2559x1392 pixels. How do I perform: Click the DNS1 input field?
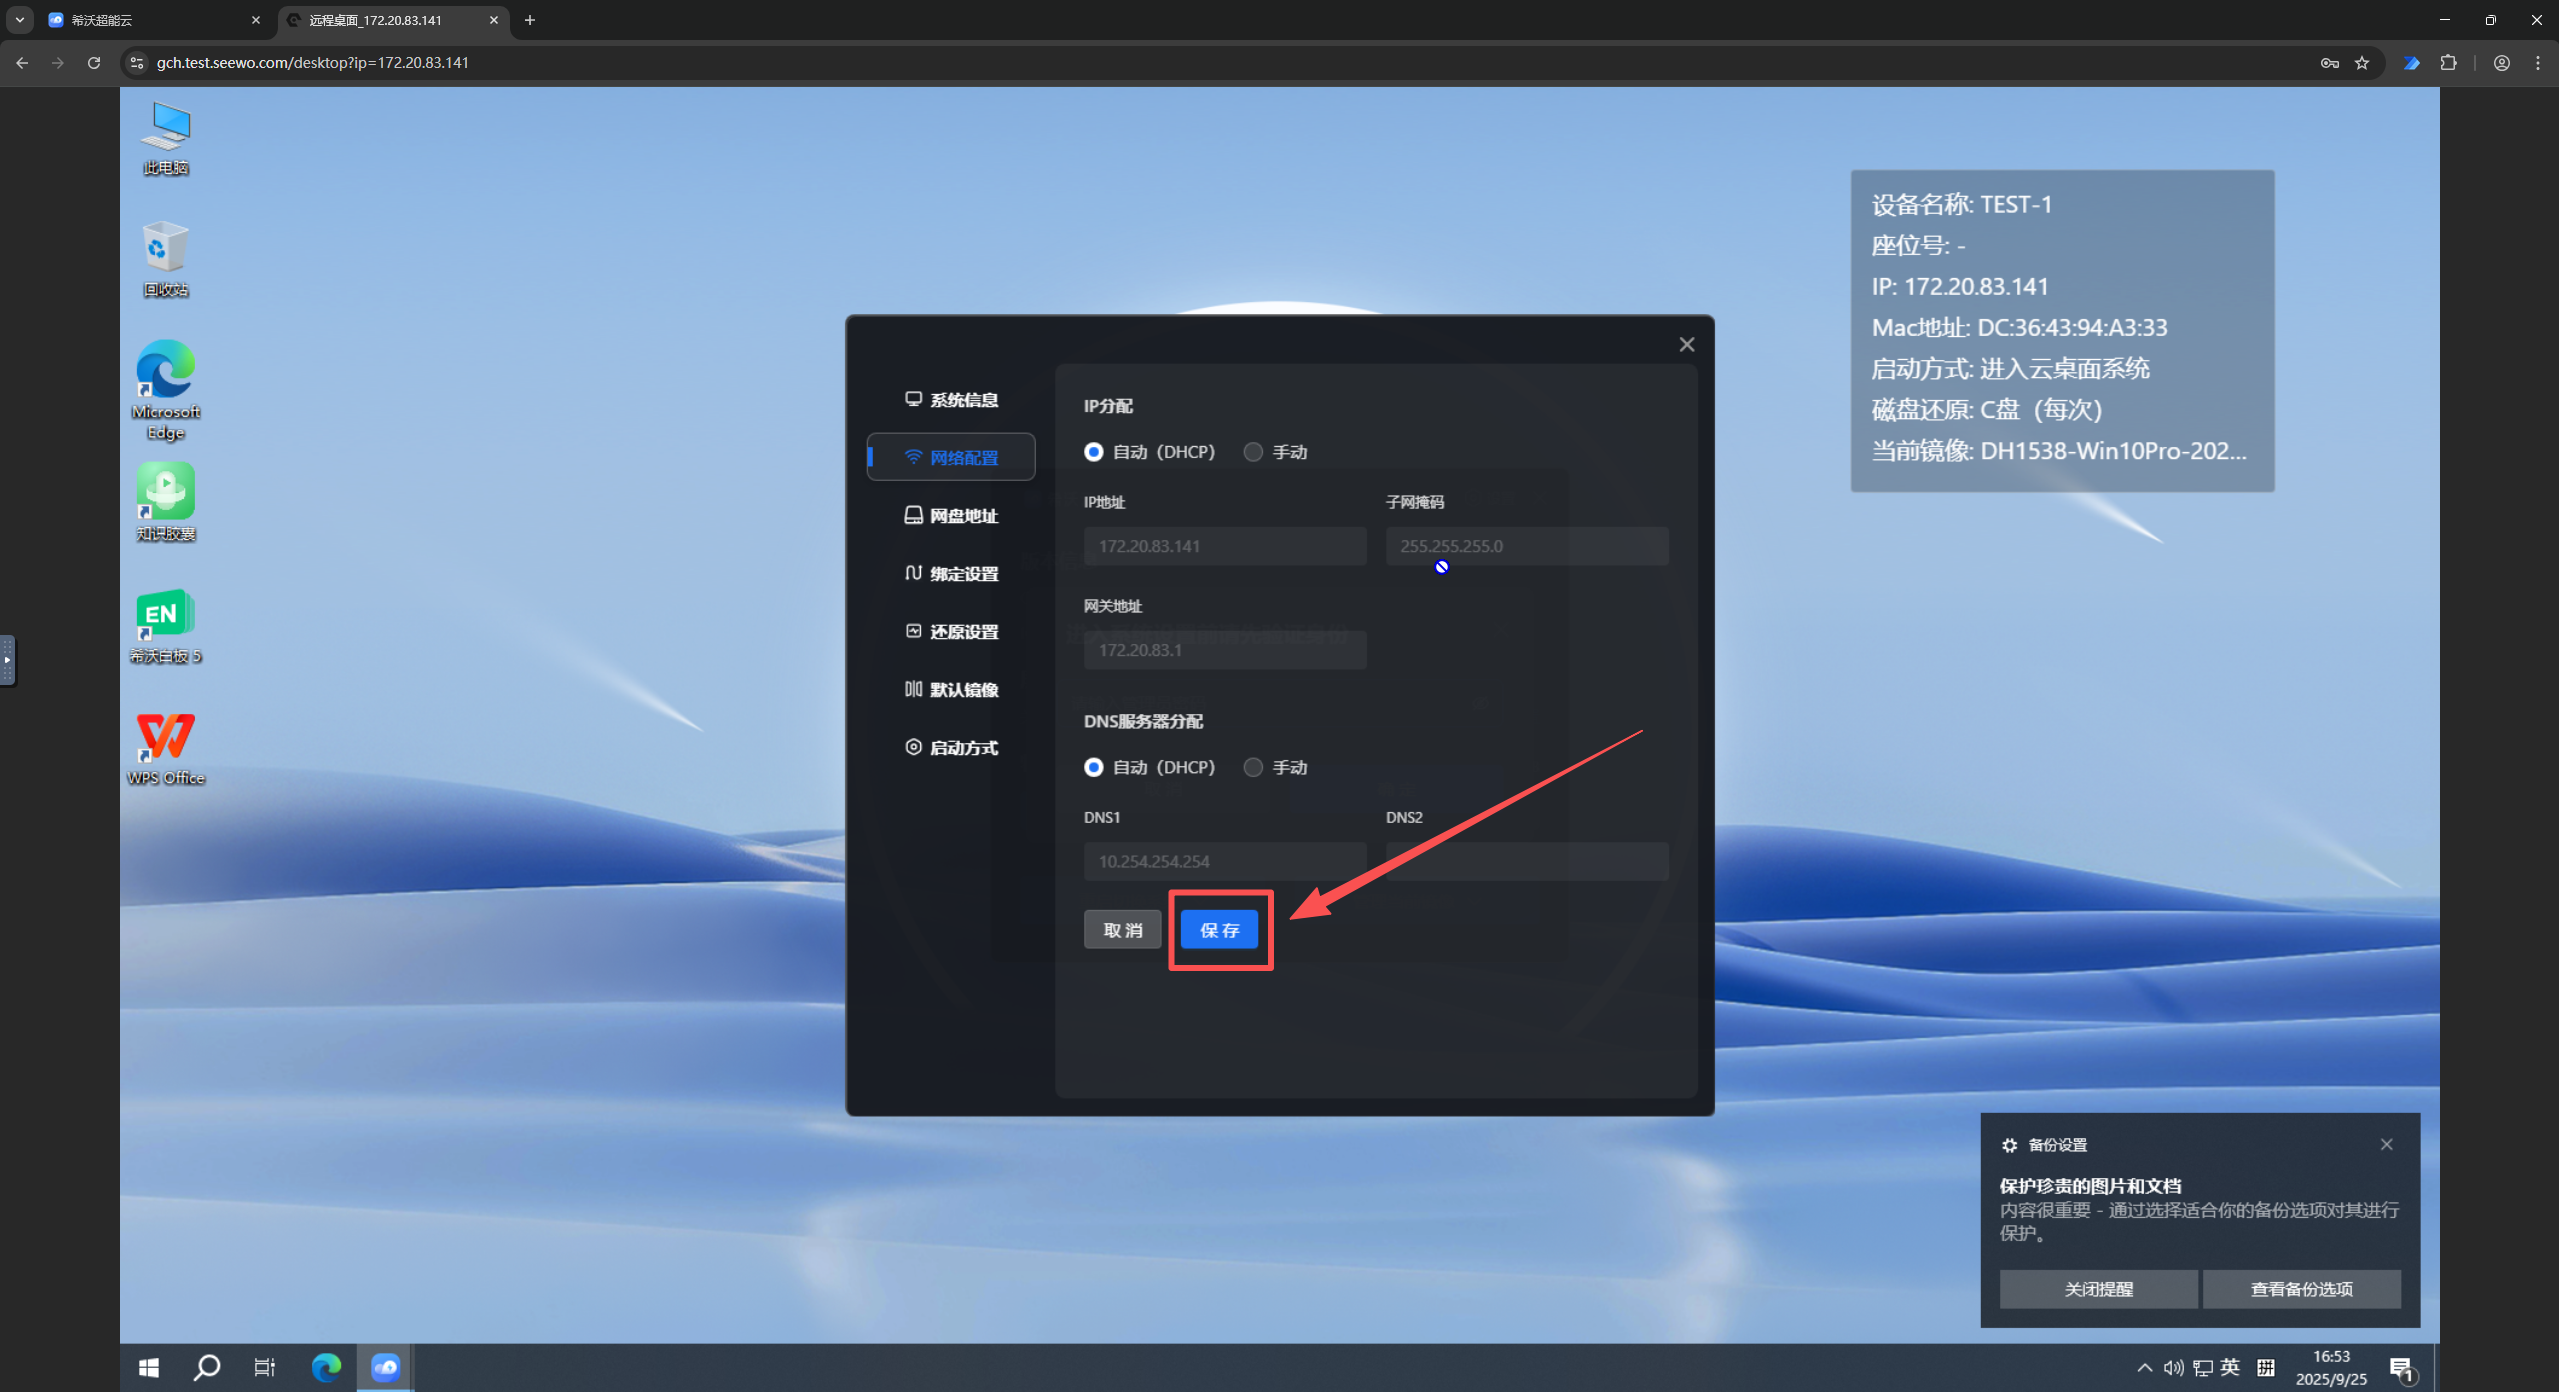click(x=1224, y=861)
